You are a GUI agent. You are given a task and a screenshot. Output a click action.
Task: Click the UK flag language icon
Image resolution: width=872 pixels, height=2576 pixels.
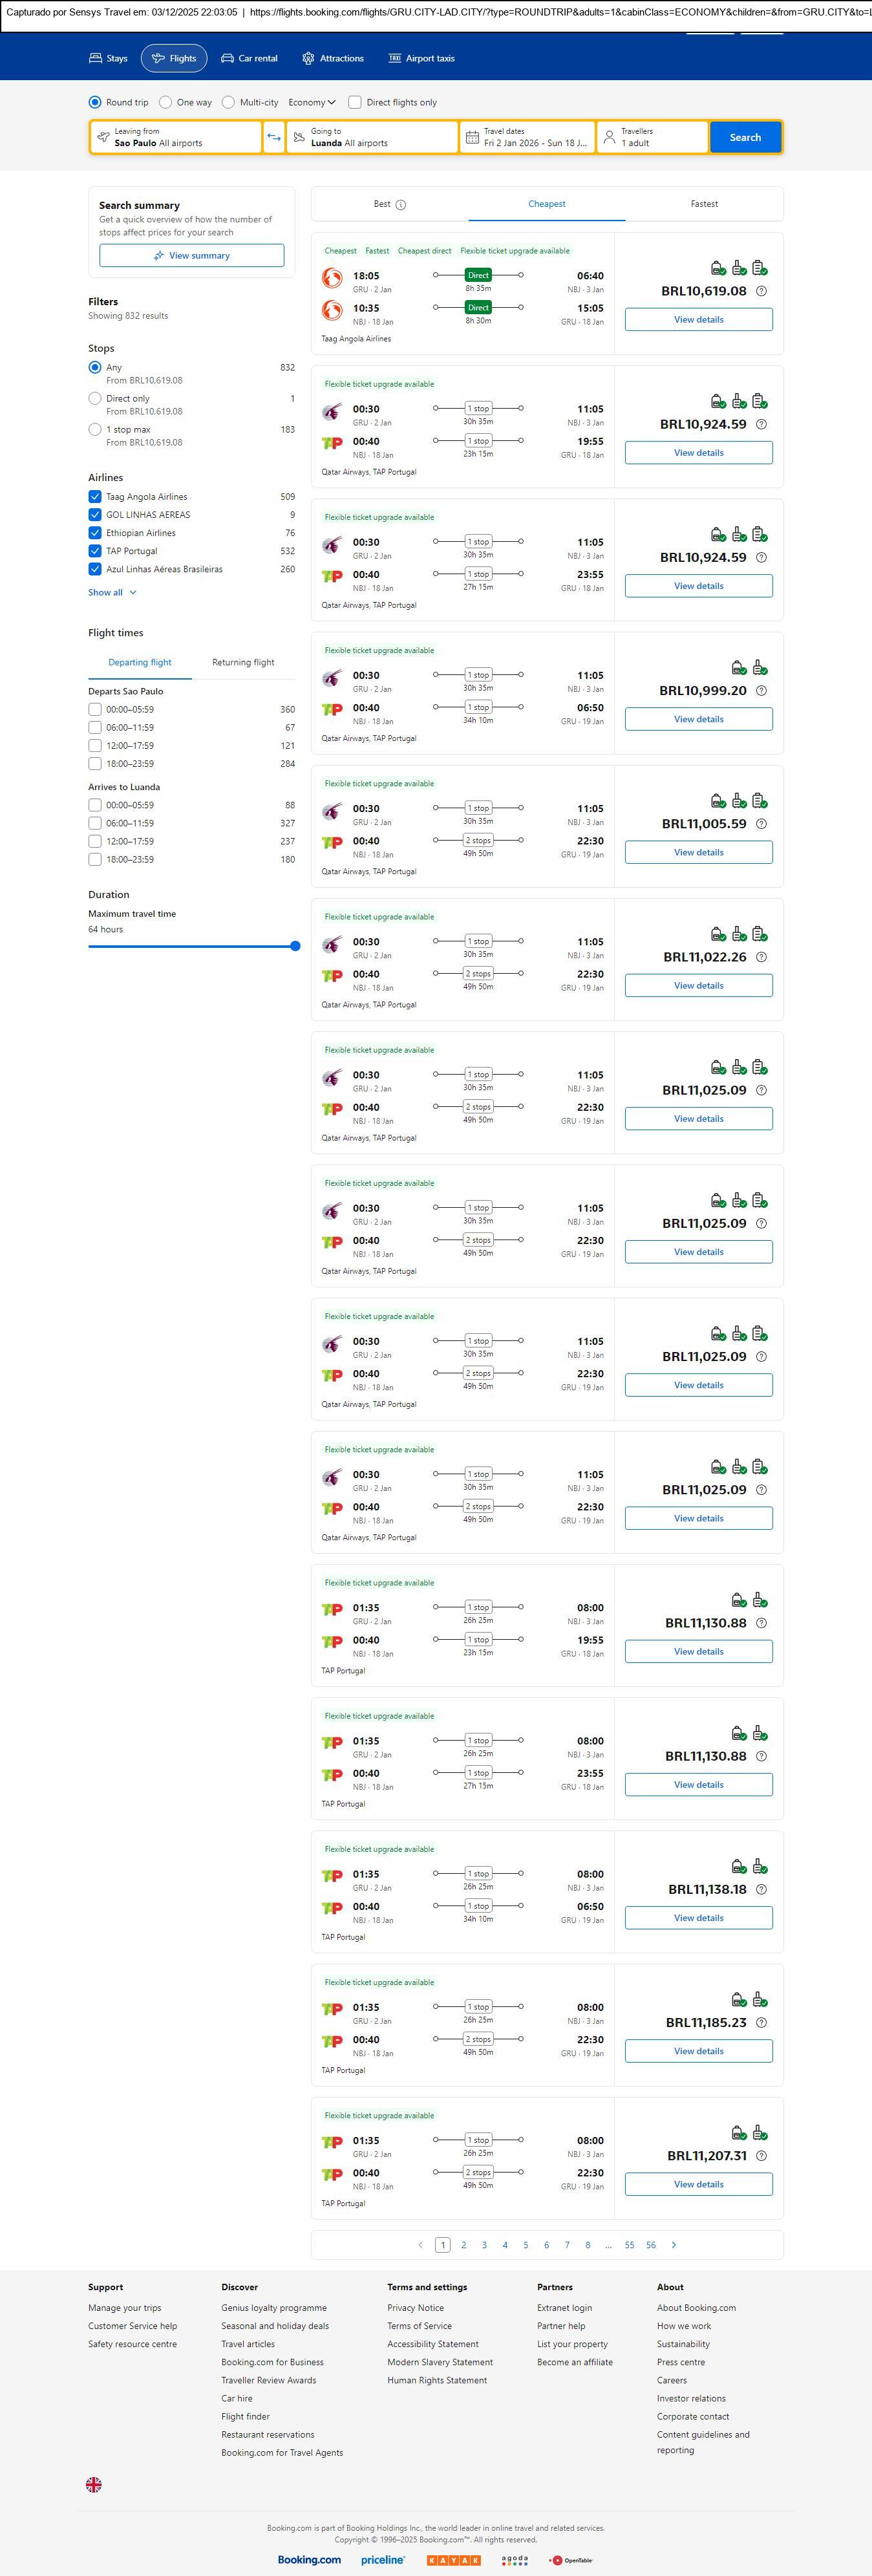click(x=94, y=2484)
